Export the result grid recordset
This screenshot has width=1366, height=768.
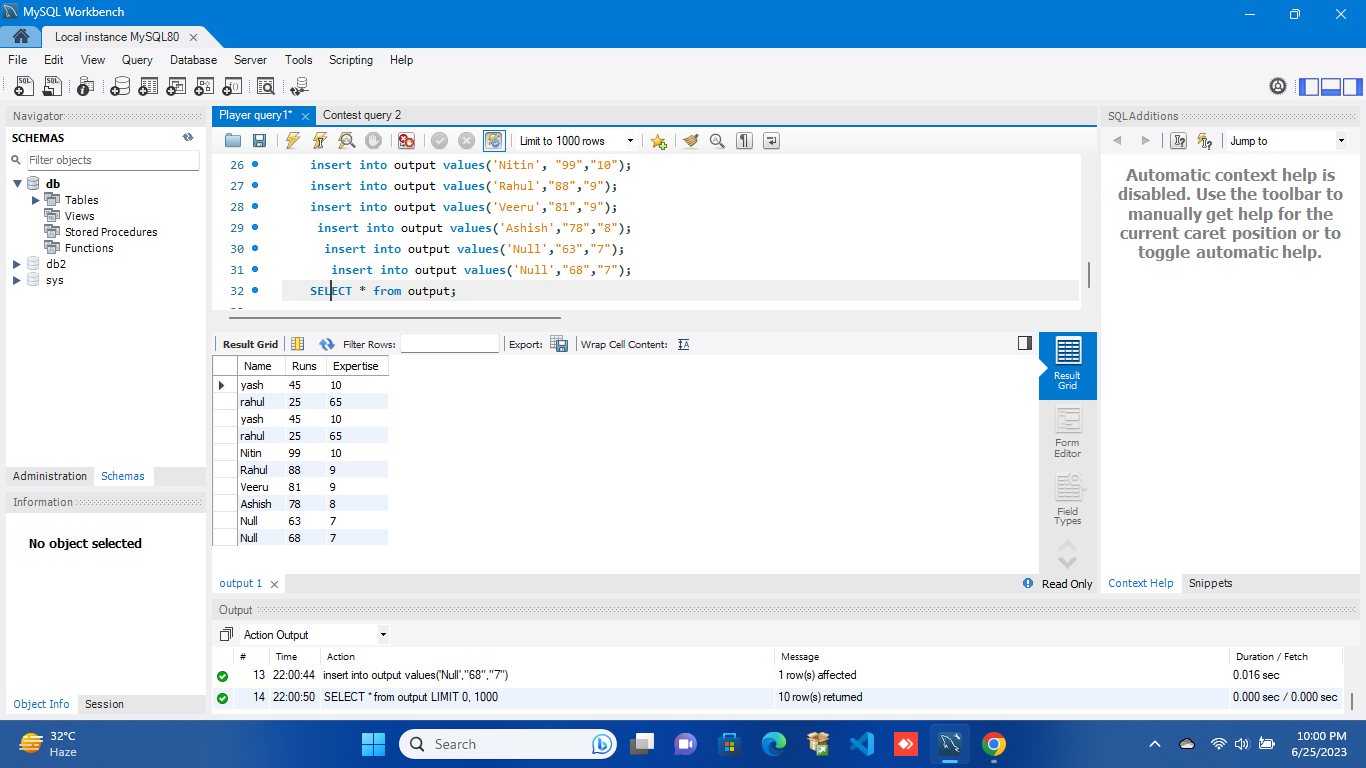(x=559, y=343)
